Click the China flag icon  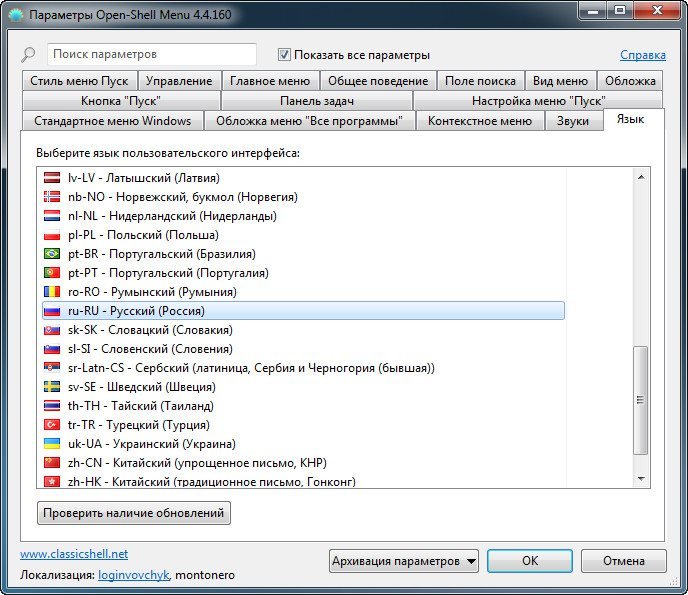(52, 462)
